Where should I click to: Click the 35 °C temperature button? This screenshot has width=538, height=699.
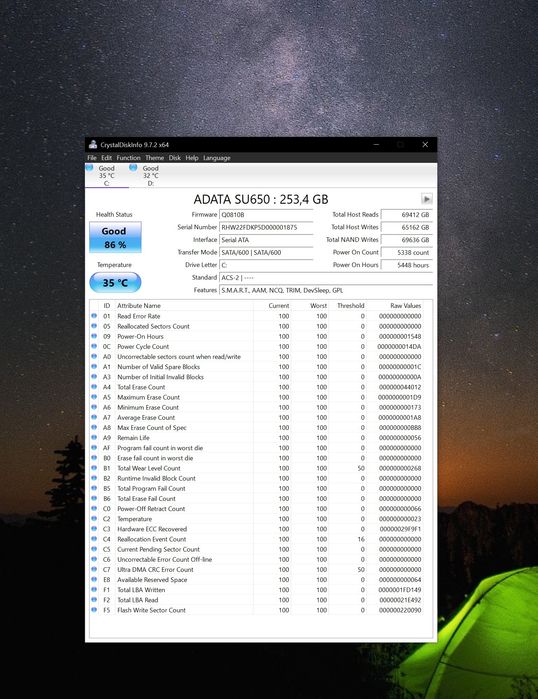[x=115, y=283]
